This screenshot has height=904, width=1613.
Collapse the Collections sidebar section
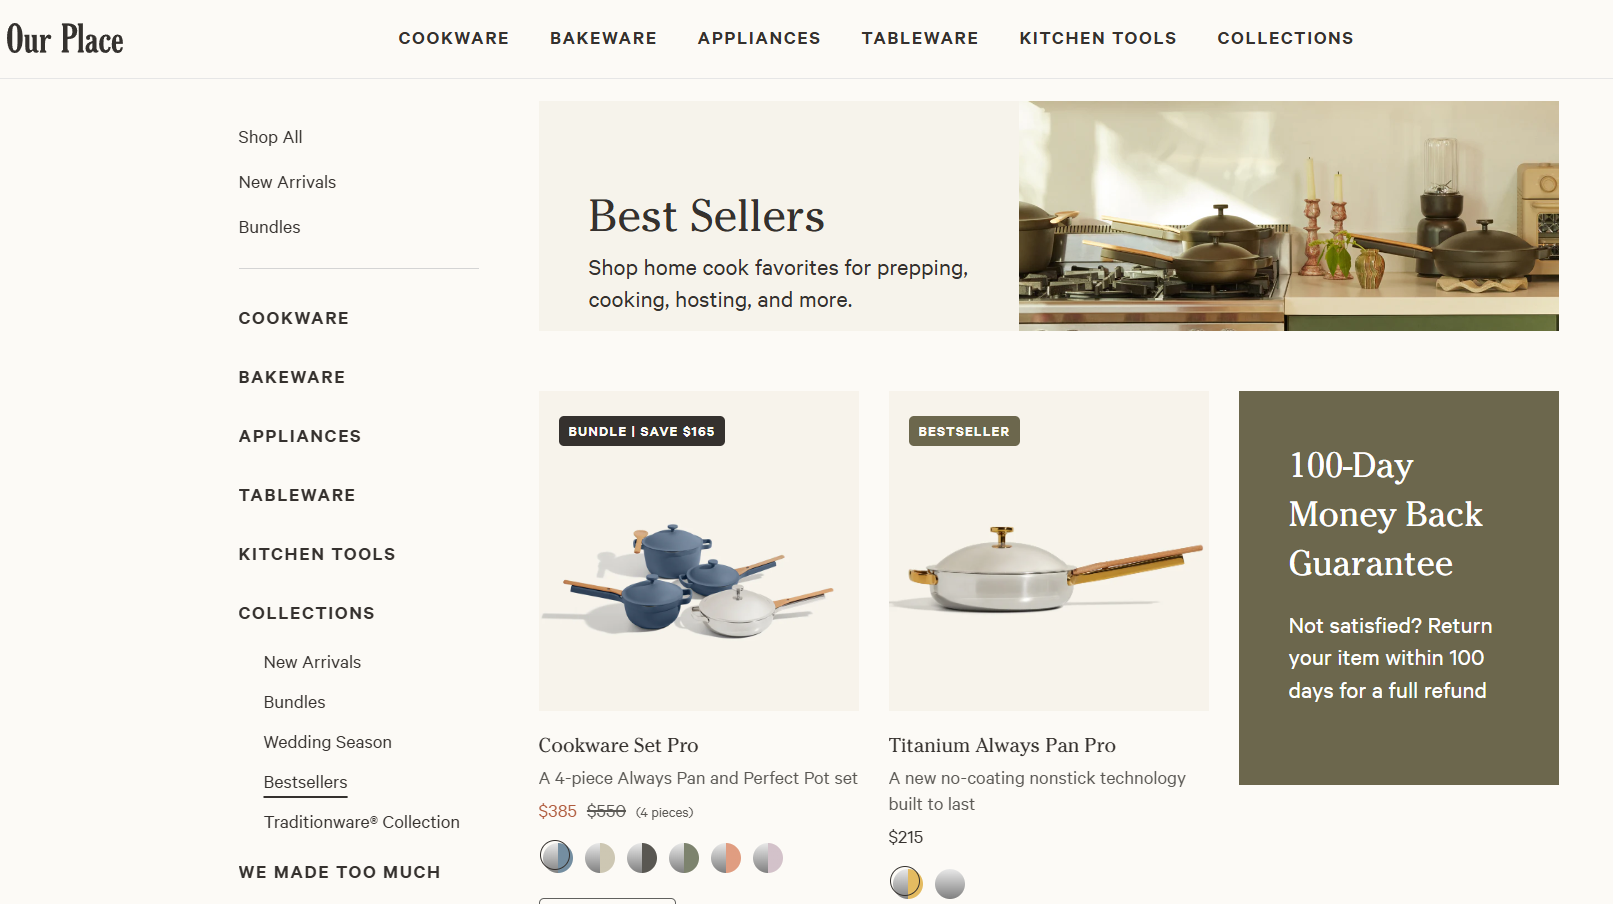[x=307, y=613]
